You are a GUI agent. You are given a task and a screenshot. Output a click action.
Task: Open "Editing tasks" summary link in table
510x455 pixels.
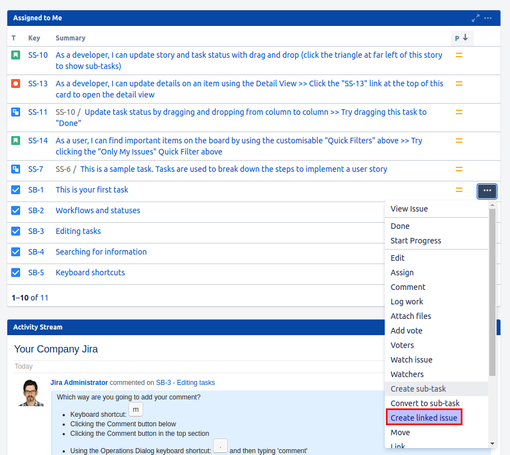point(78,231)
